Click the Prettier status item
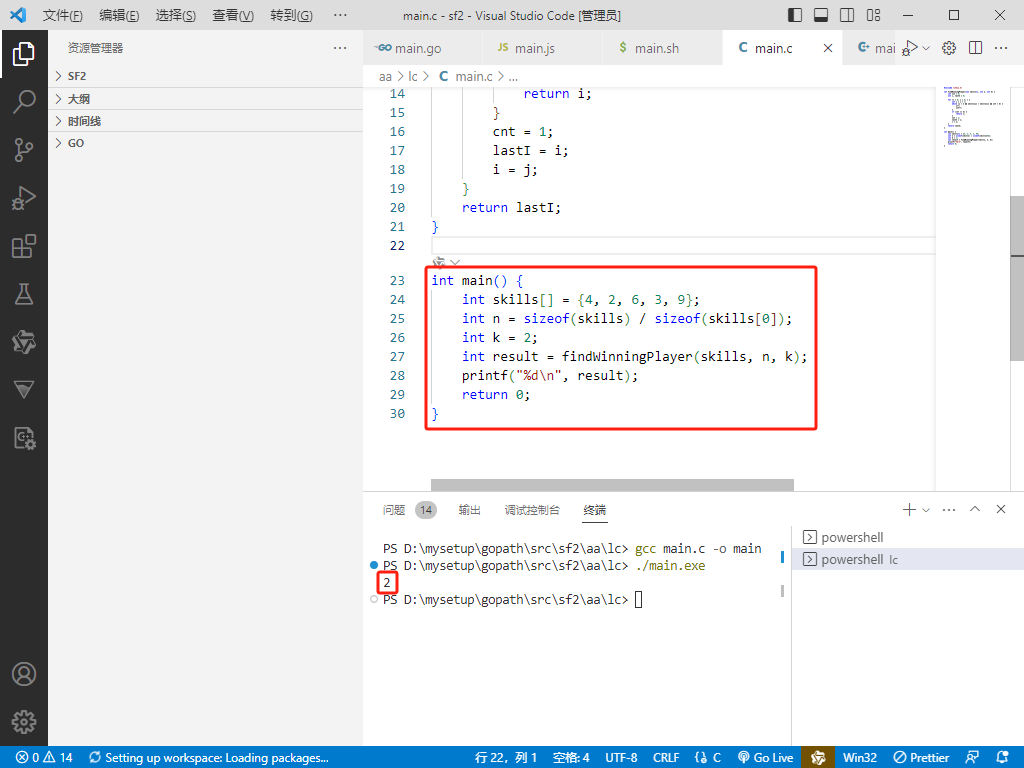This screenshot has height=768, width=1024. coord(921,758)
